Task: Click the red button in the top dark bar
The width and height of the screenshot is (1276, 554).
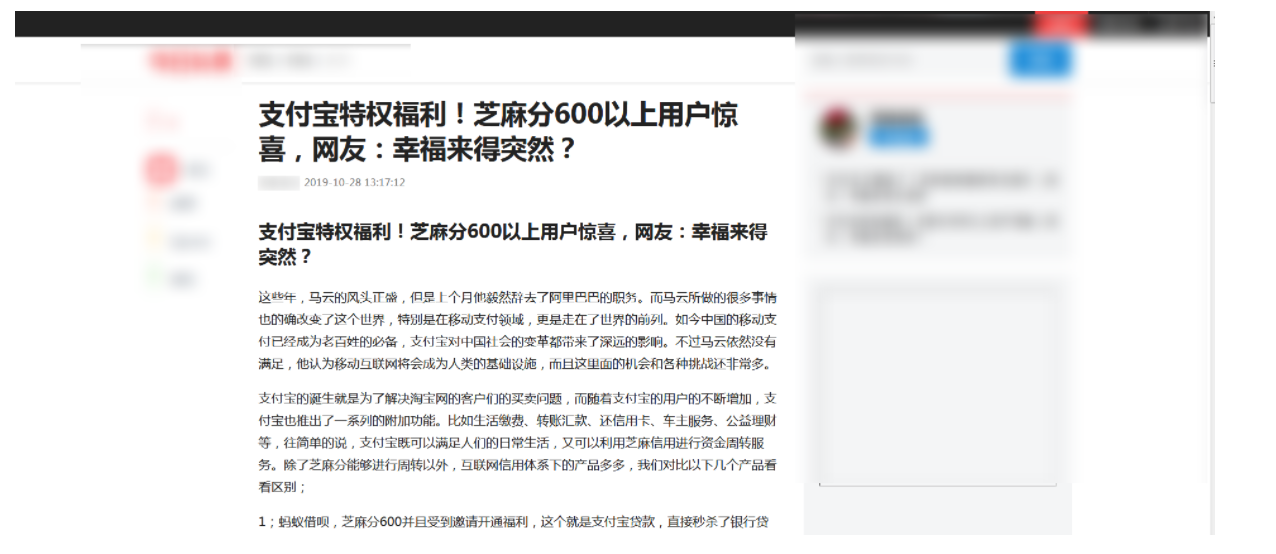Action: click(1061, 25)
